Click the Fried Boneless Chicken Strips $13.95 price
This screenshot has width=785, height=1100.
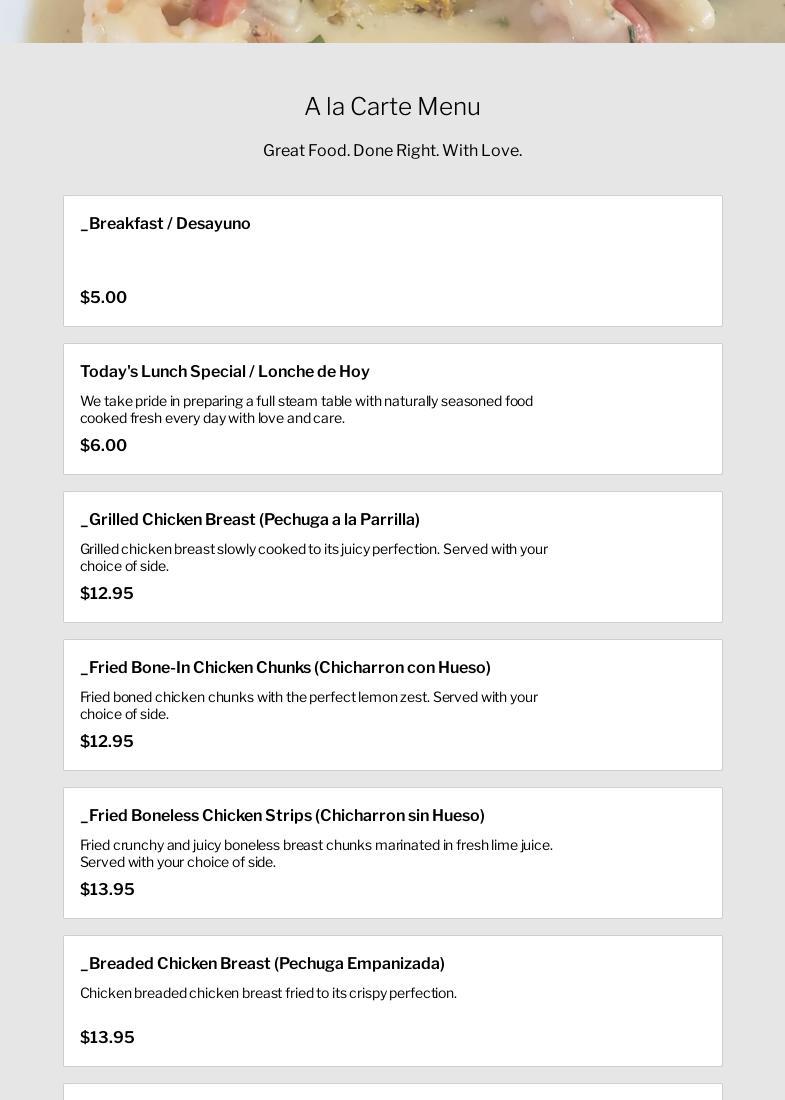[107, 890]
